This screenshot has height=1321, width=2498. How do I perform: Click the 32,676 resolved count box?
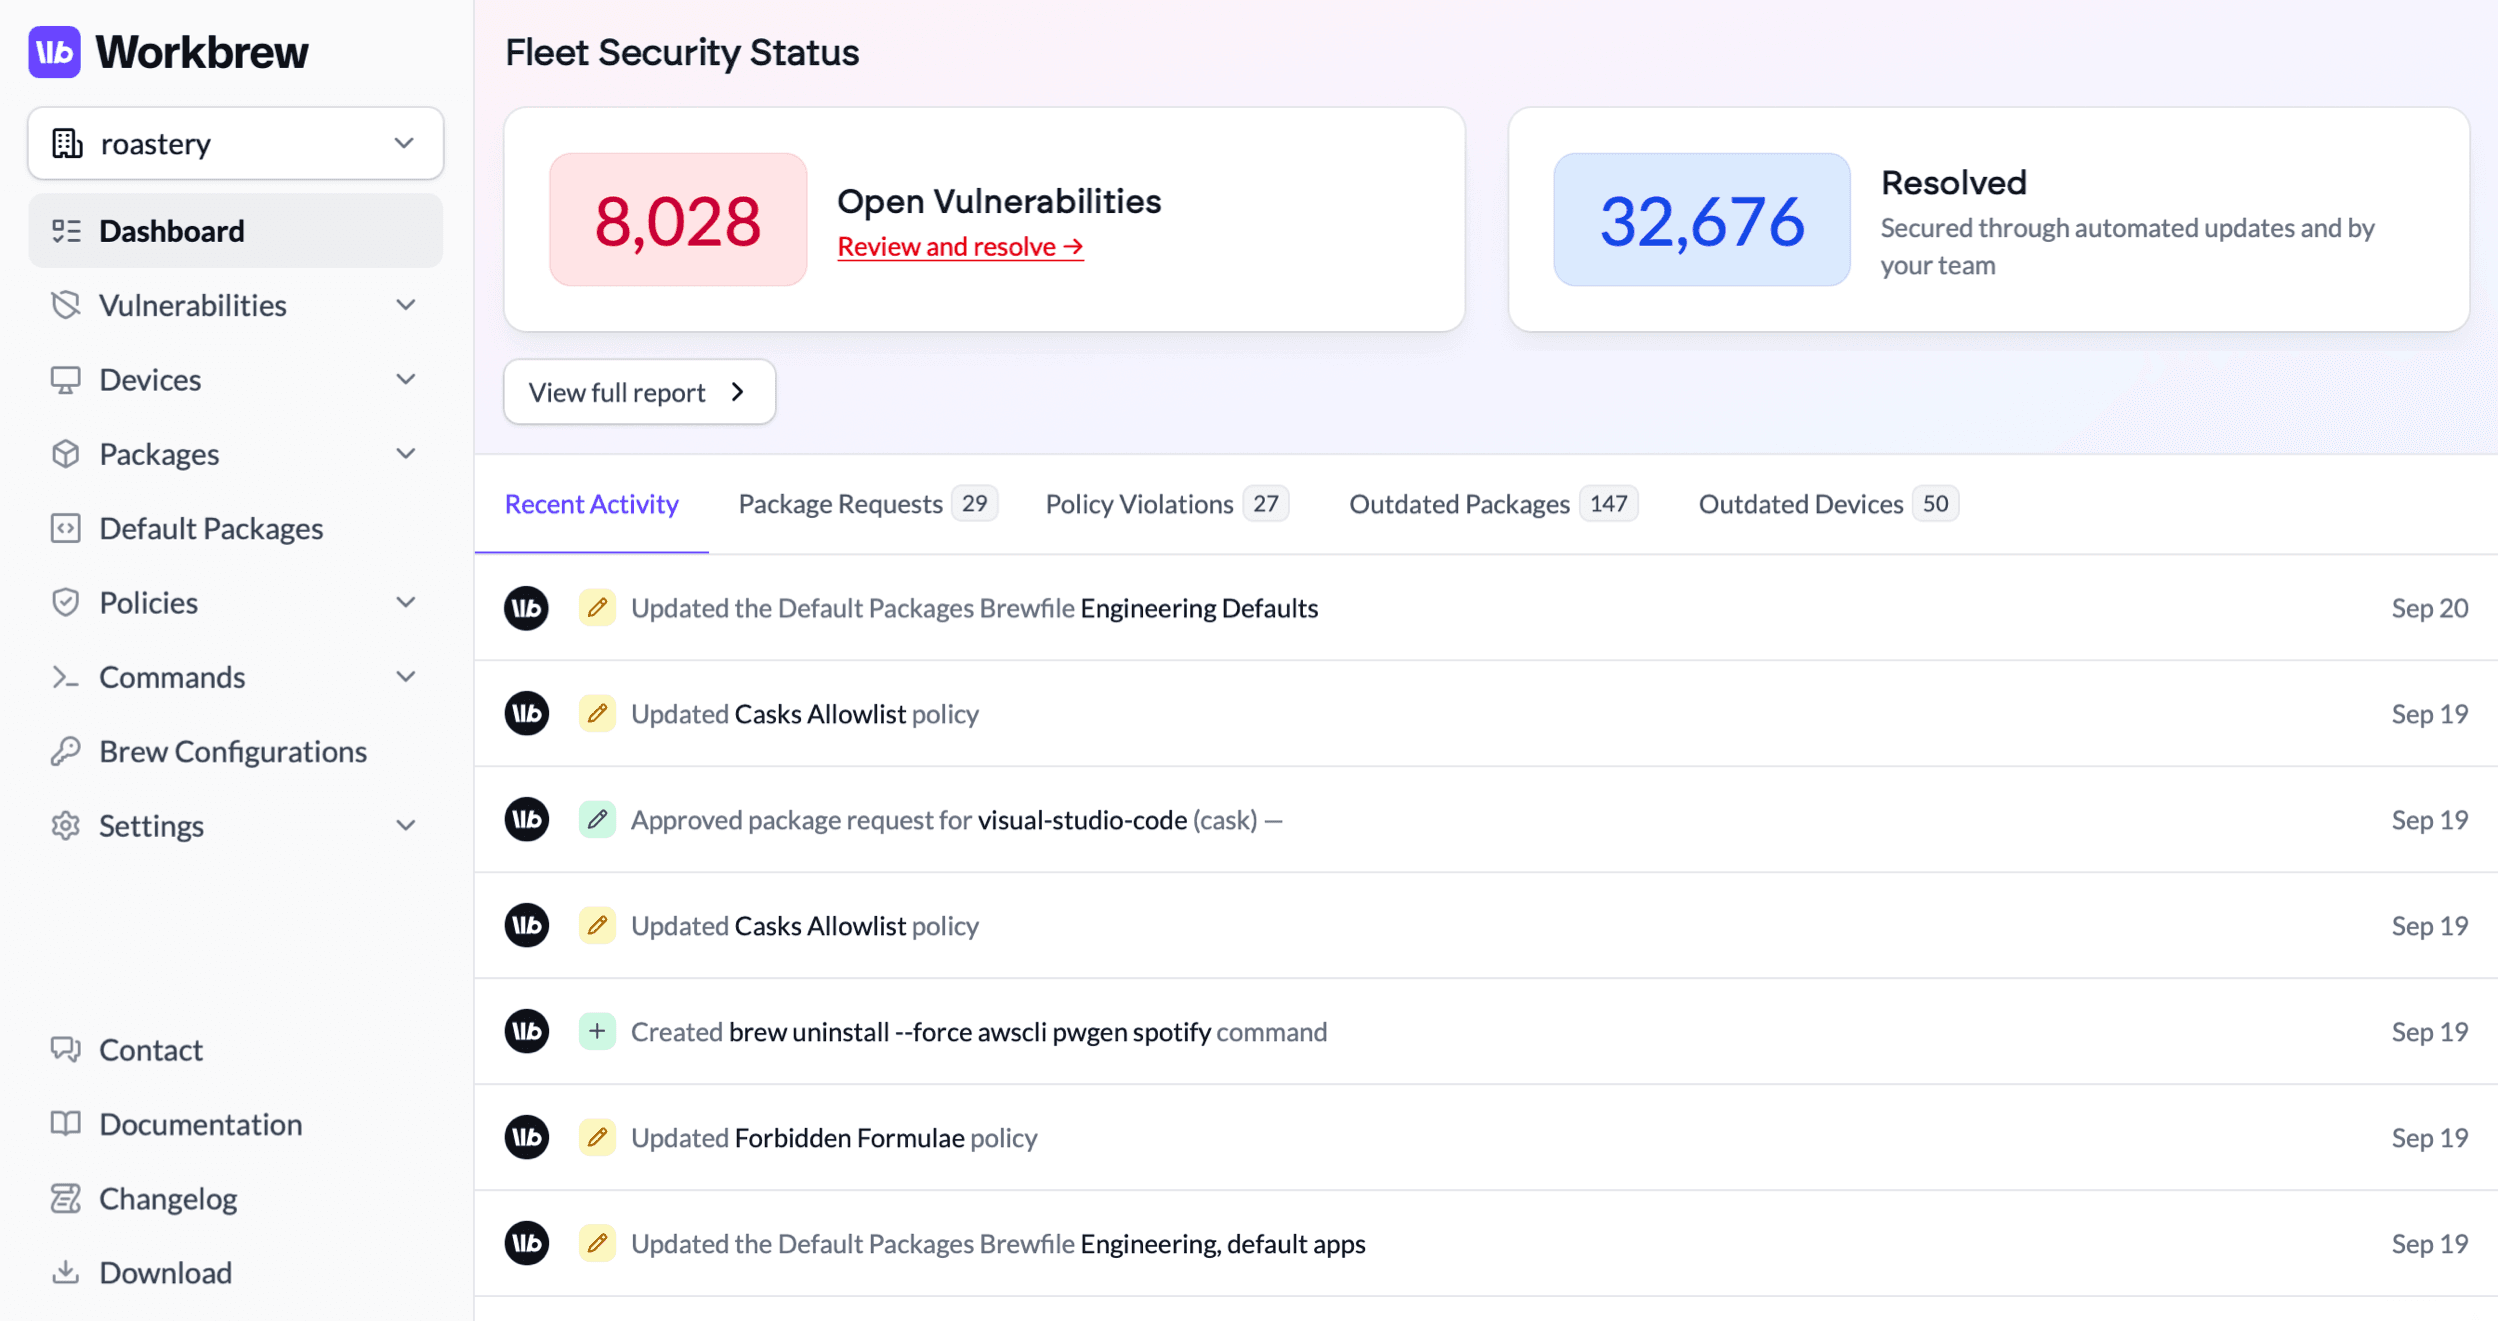click(x=1702, y=220)
